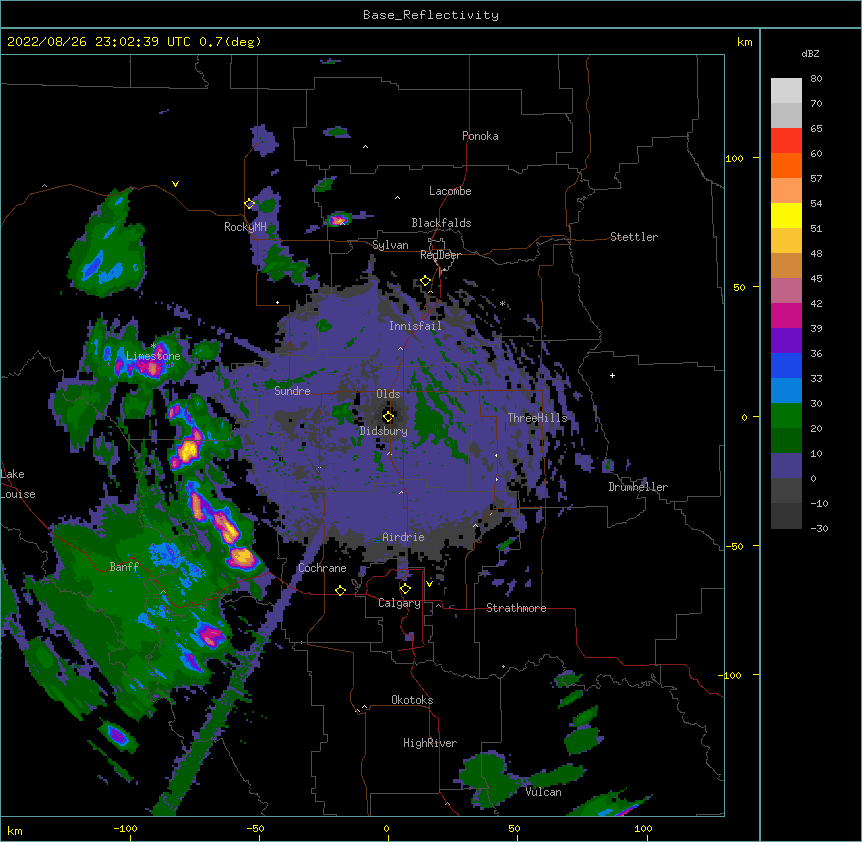This screenshot has height=842, width=862.
Task: Select the slate purple 0-10 dBZ legend band
Action: [786, 466]
